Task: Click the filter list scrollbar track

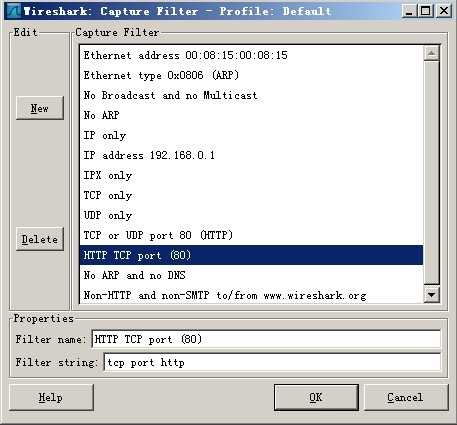Action: [x=432, y=173]
